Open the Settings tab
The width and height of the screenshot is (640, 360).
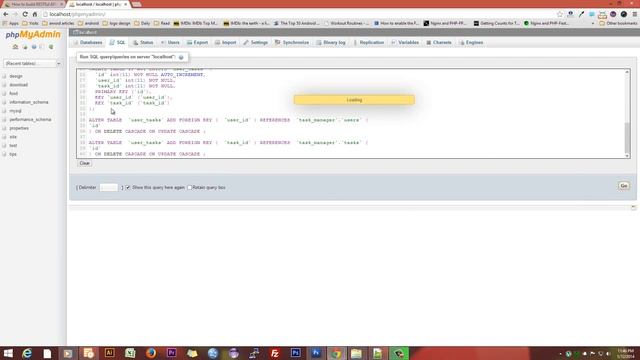[x=256, y=42]
